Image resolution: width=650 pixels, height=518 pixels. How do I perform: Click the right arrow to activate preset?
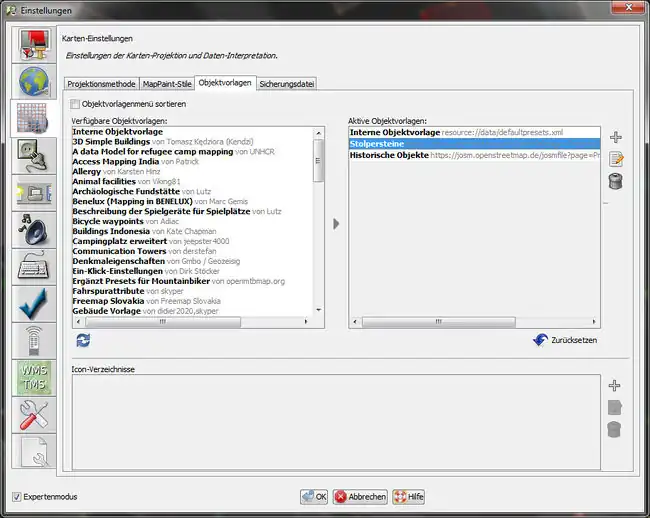(x=336, y=224)
